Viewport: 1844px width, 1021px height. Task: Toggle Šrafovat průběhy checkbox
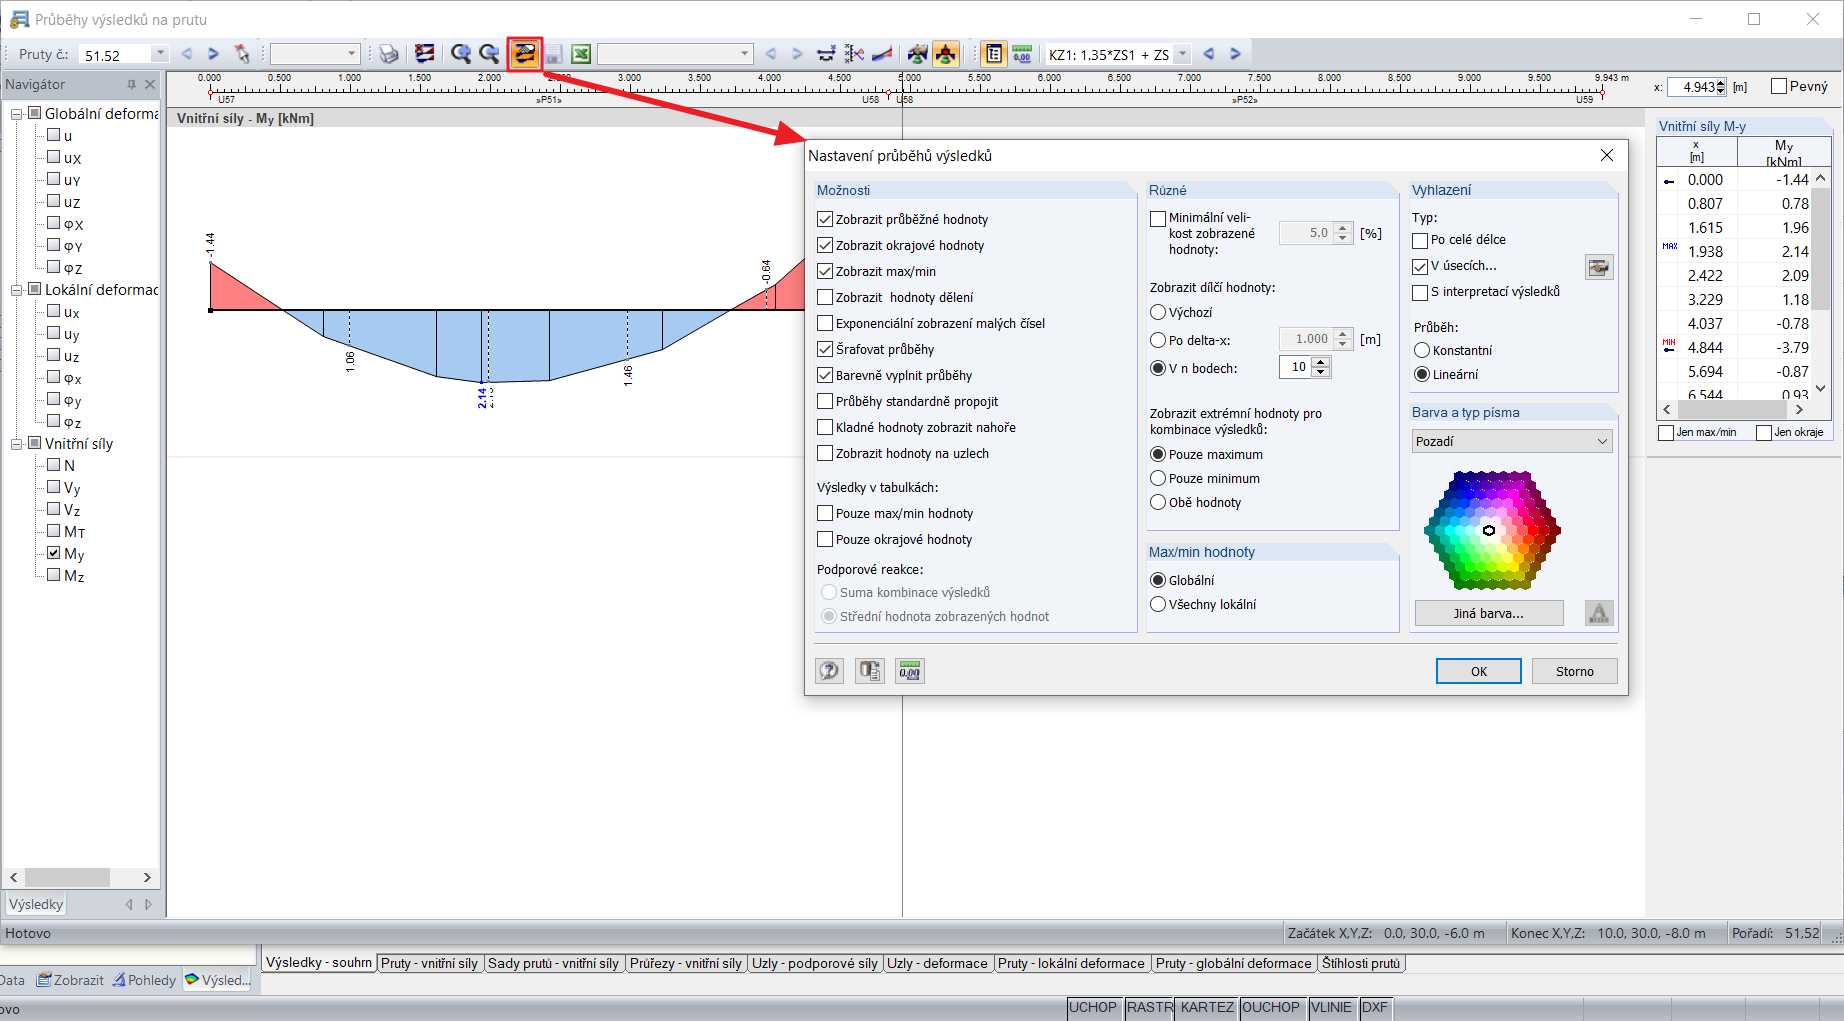tap(825, 349)
